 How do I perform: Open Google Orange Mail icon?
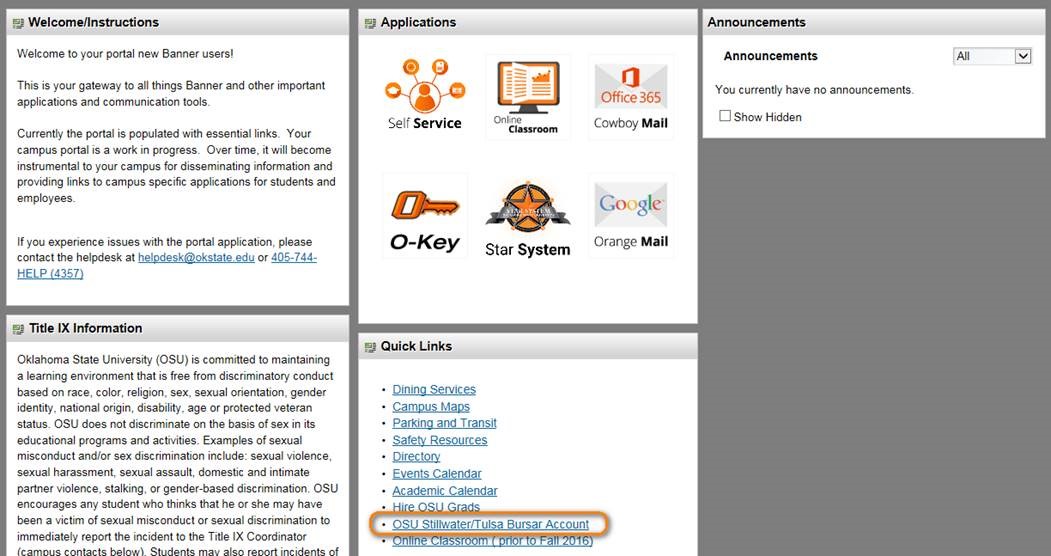pyautogui.click(x=631, y=216)
